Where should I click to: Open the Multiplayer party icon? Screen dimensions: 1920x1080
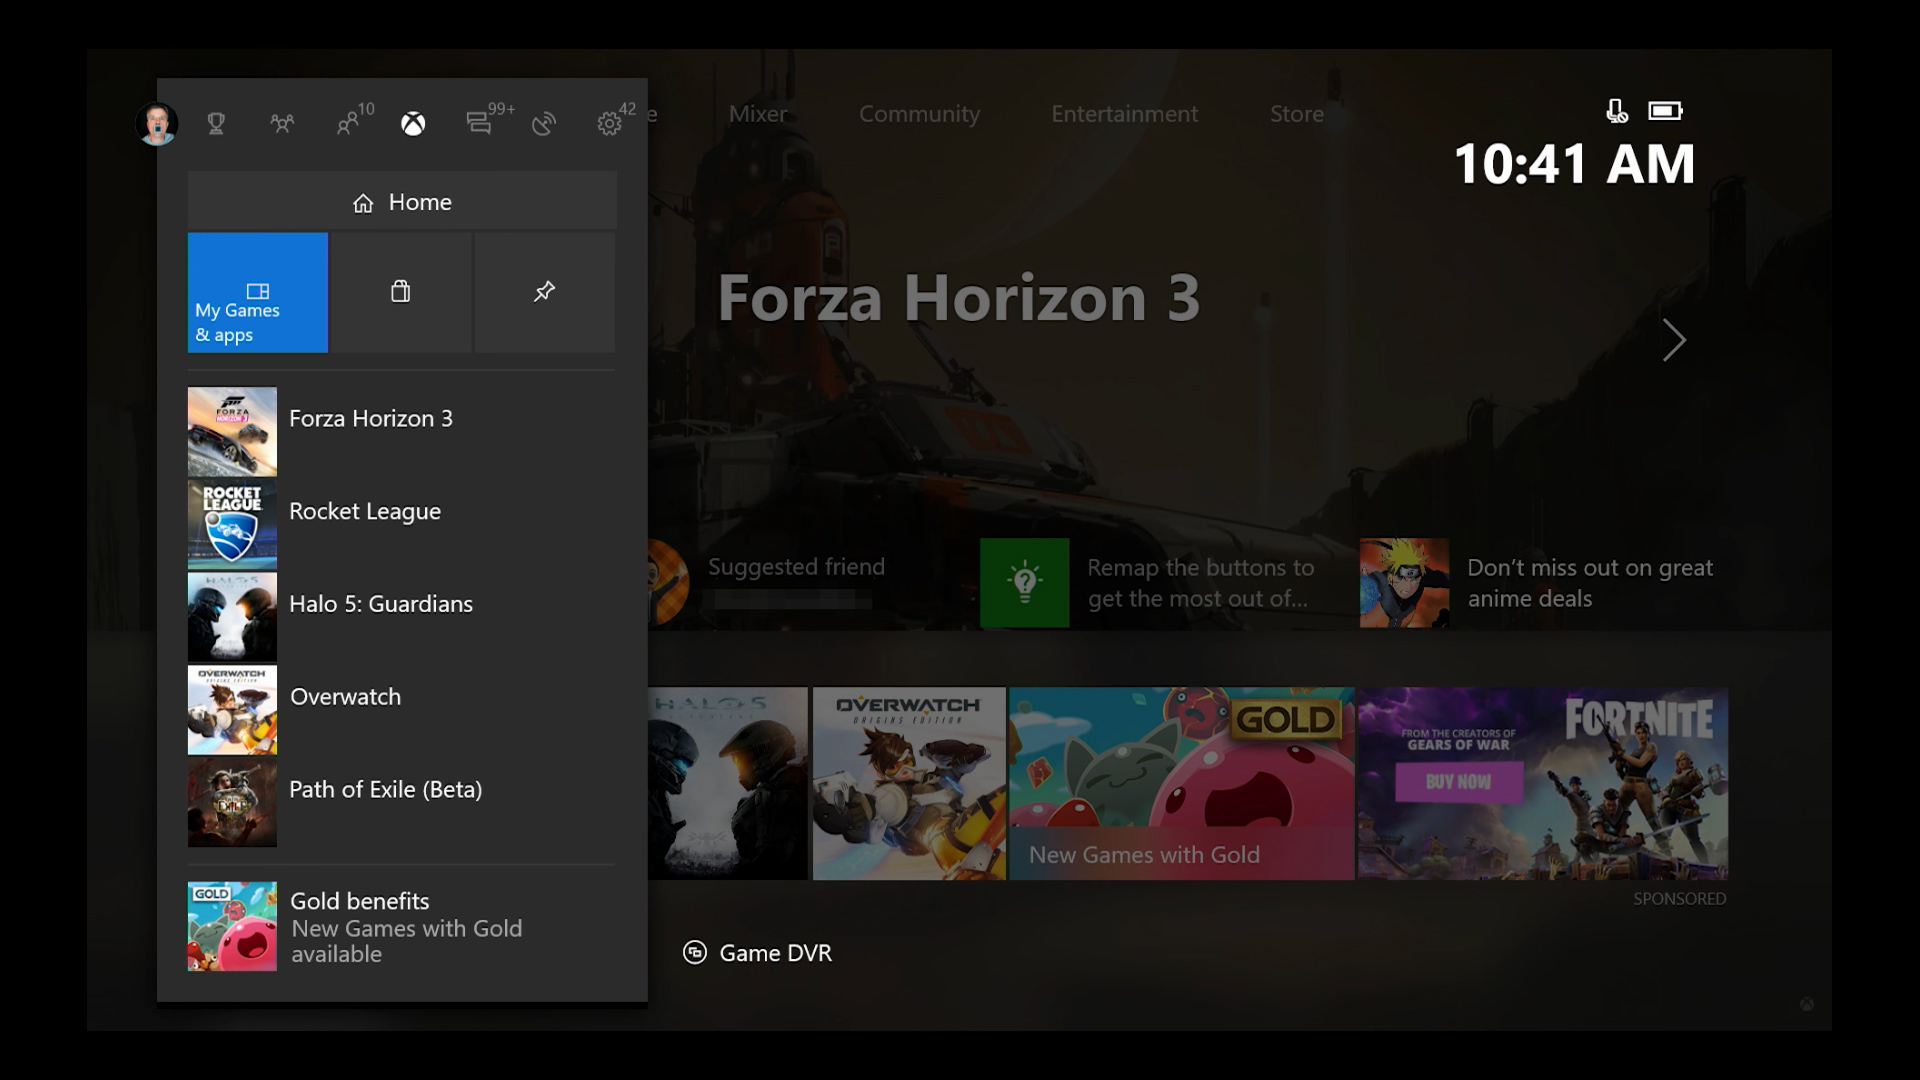click(282, 124)
